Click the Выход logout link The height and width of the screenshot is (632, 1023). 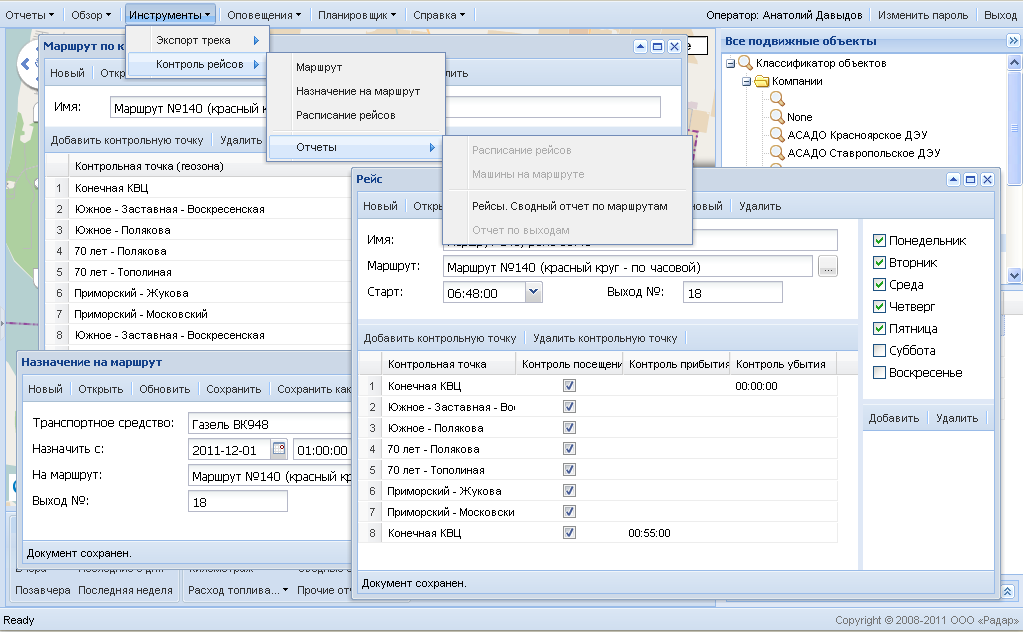[x=1000, y=15]
